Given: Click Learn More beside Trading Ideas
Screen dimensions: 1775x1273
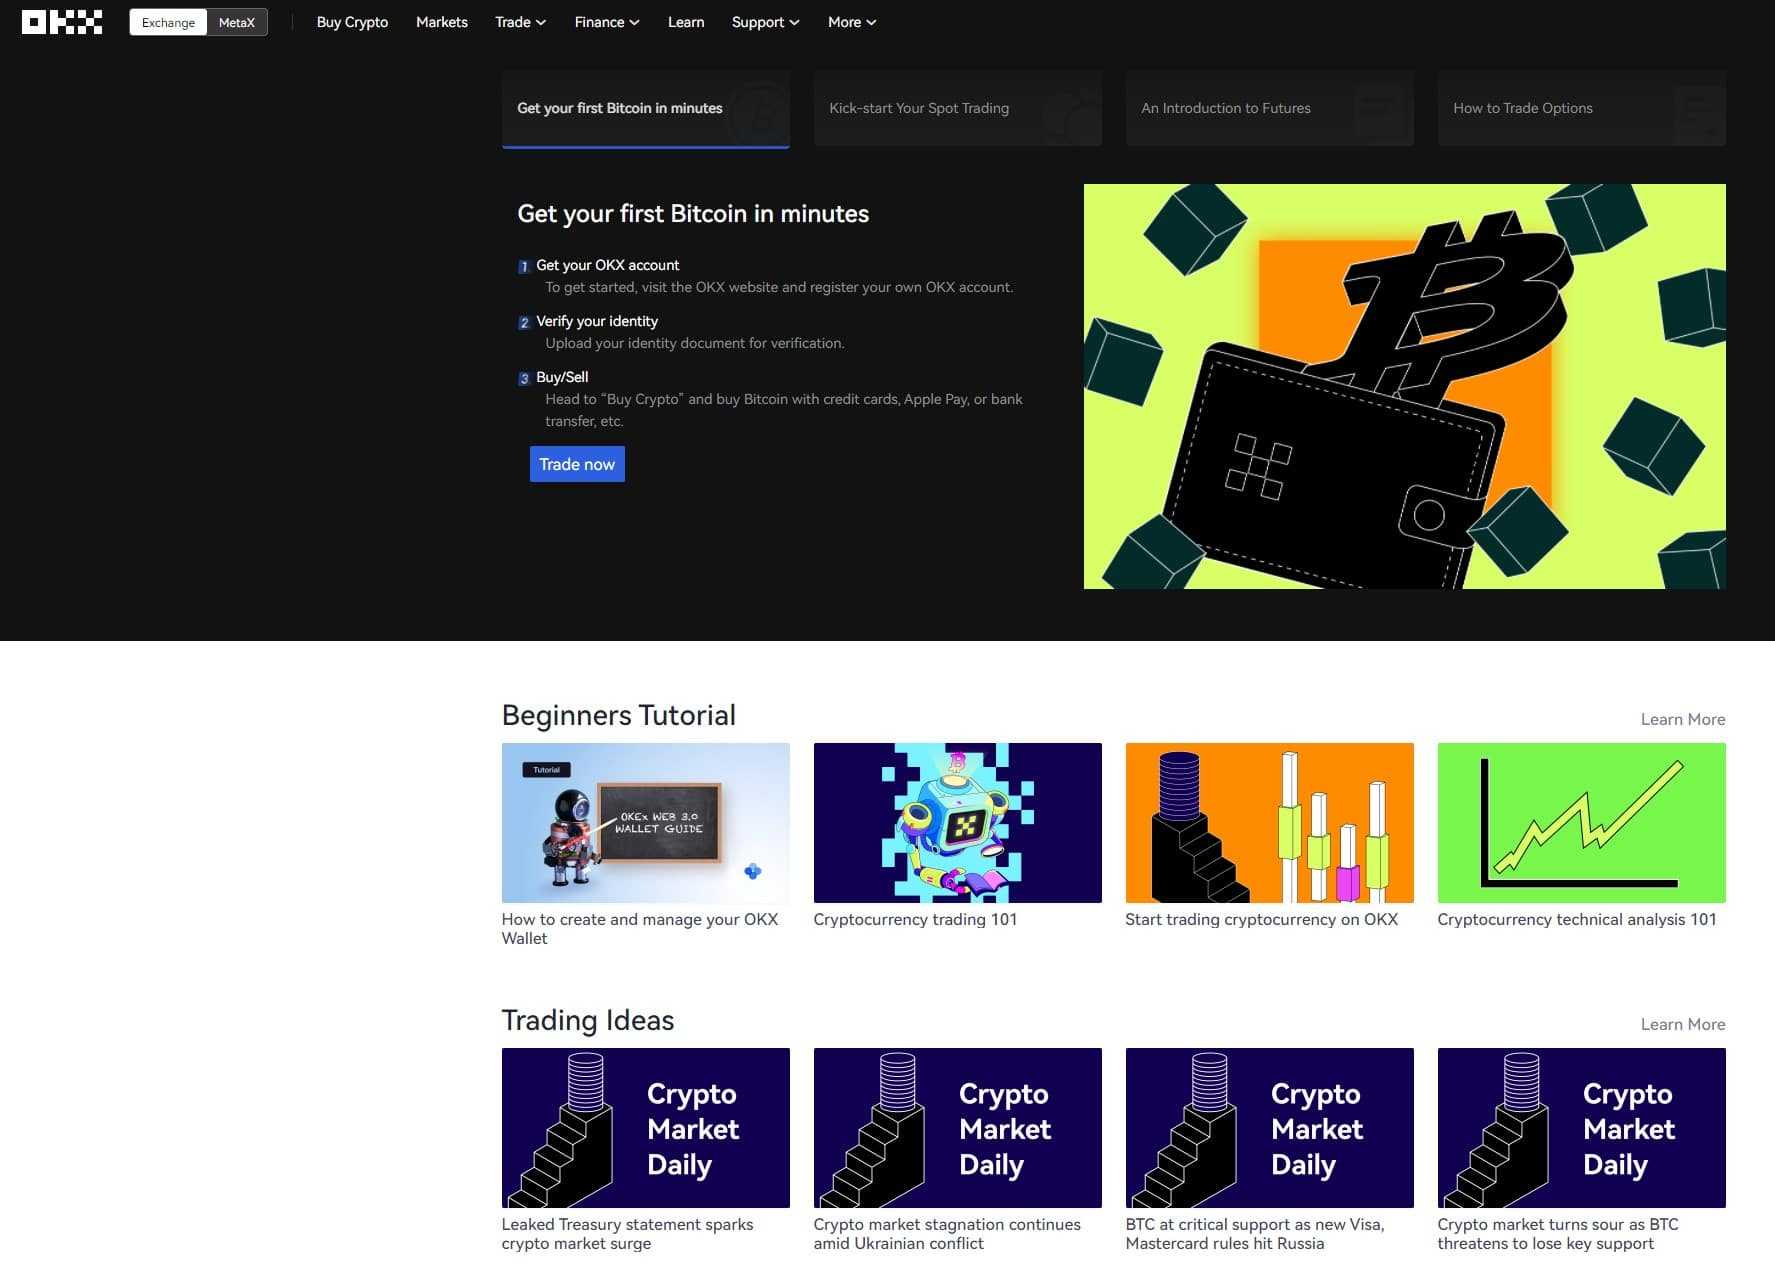Looking at the screenshot, I should tap(1682, 1024).
